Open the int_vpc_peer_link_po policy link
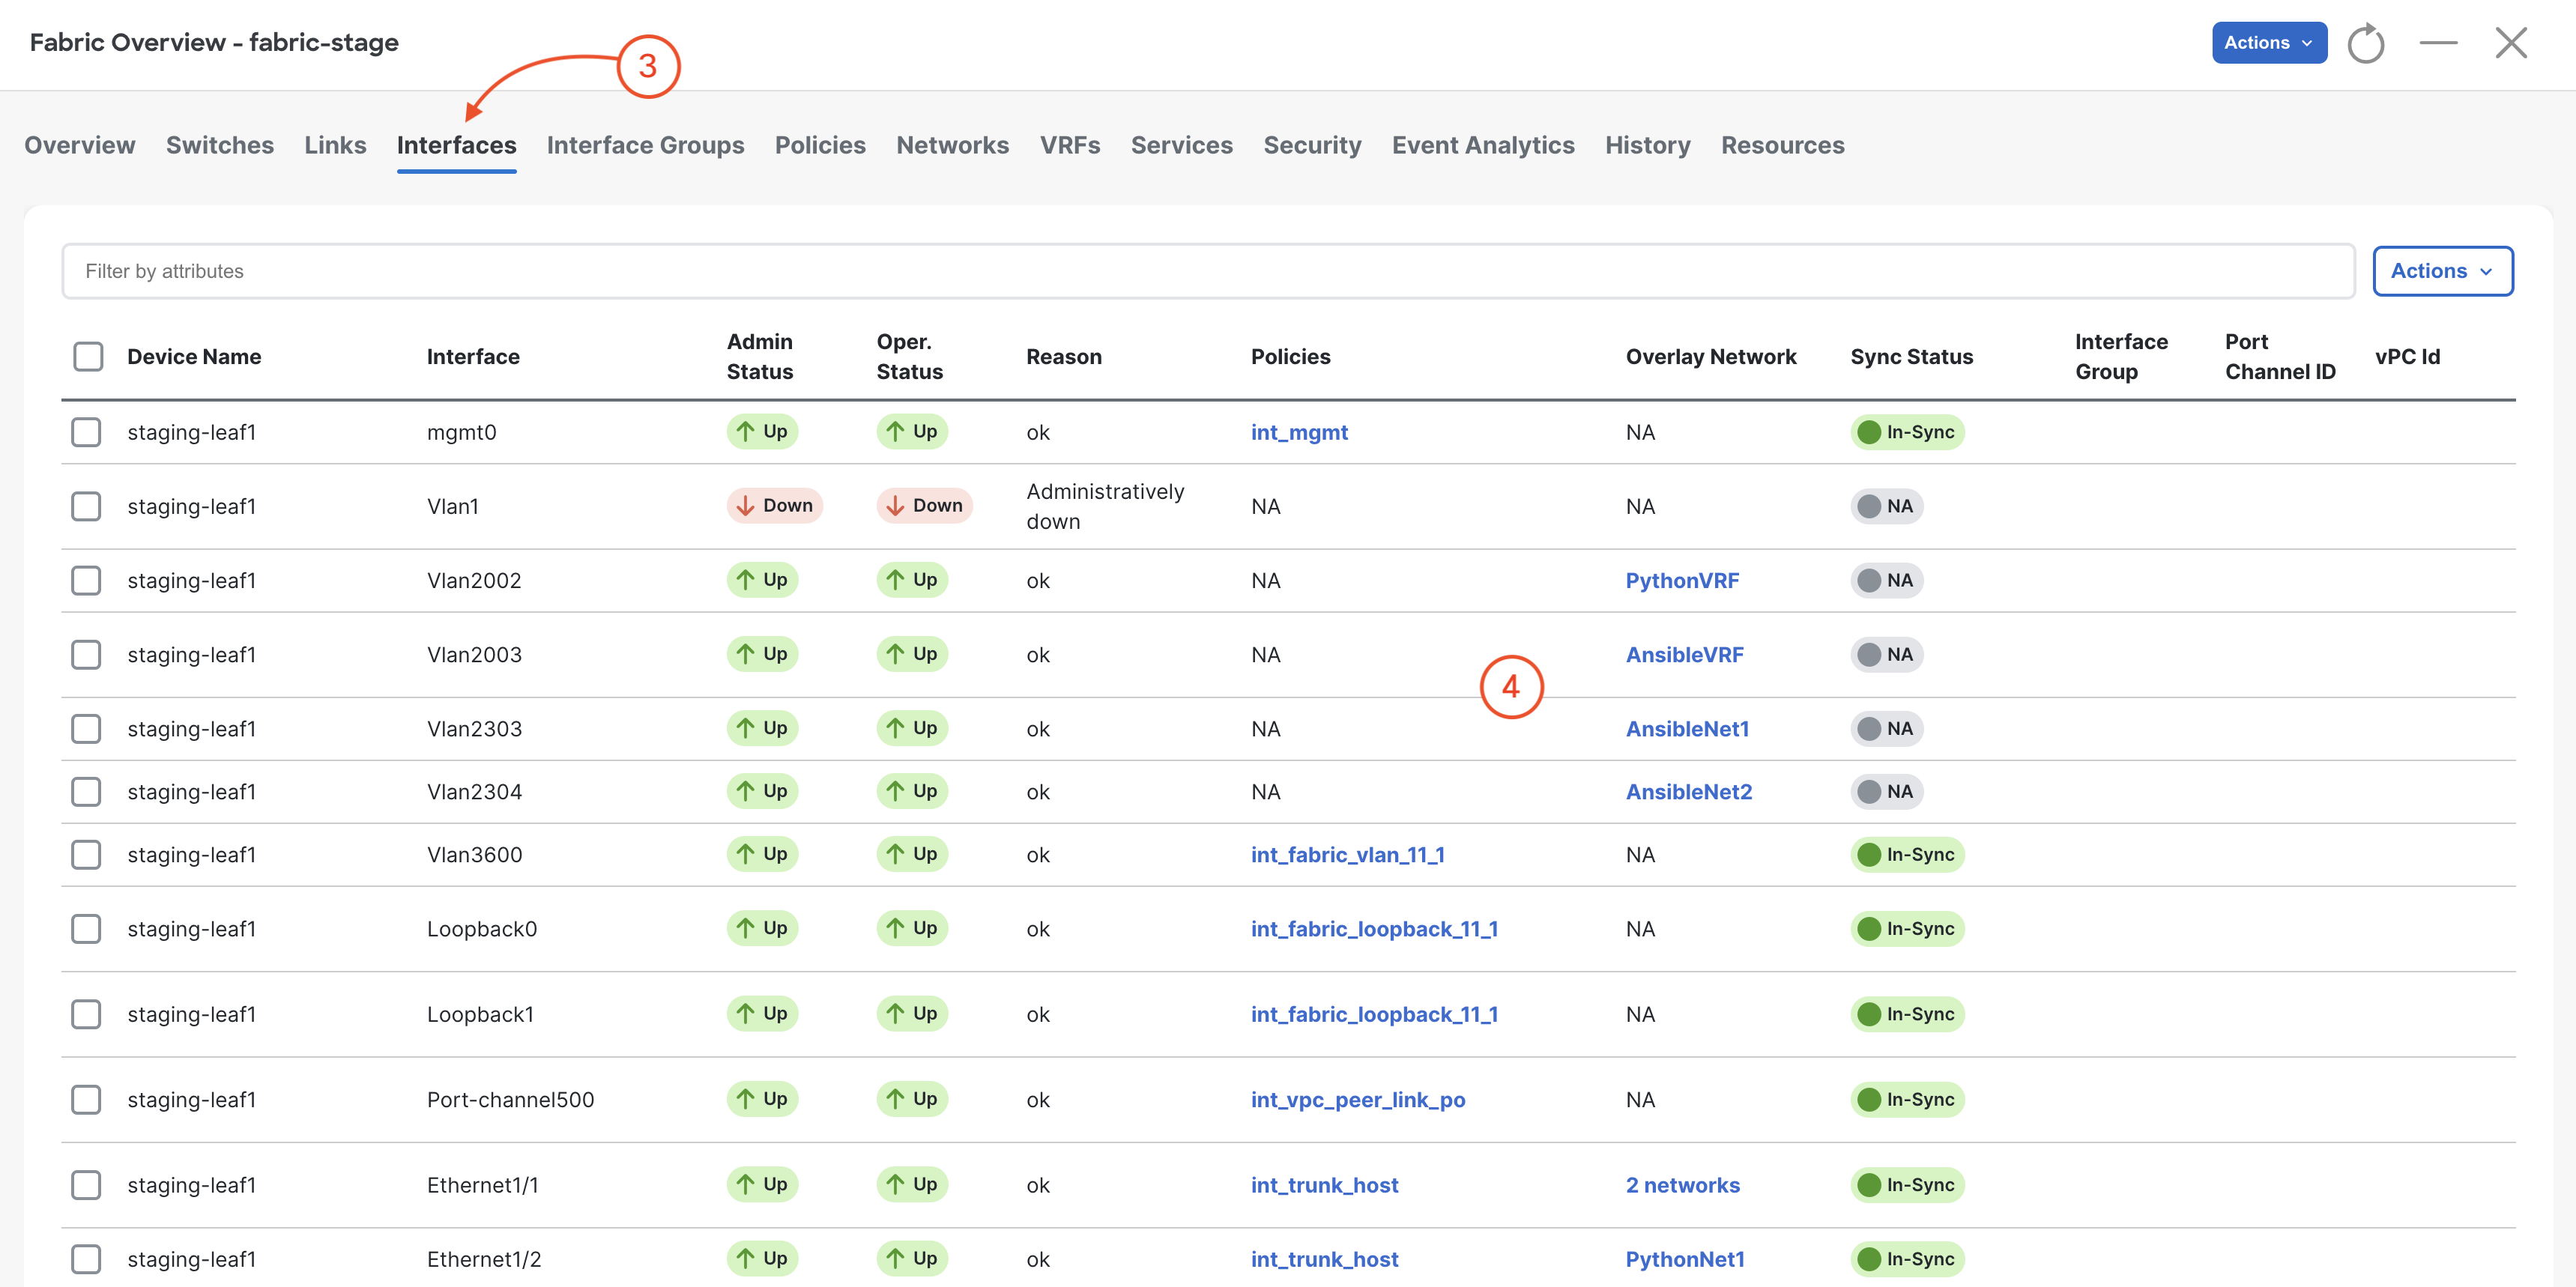 (1358, 1100)
